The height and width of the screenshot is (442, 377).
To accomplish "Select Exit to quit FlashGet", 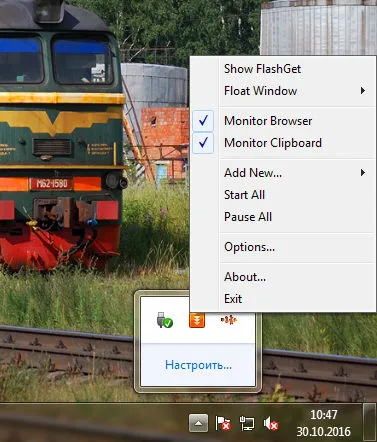I will (282, 299).
